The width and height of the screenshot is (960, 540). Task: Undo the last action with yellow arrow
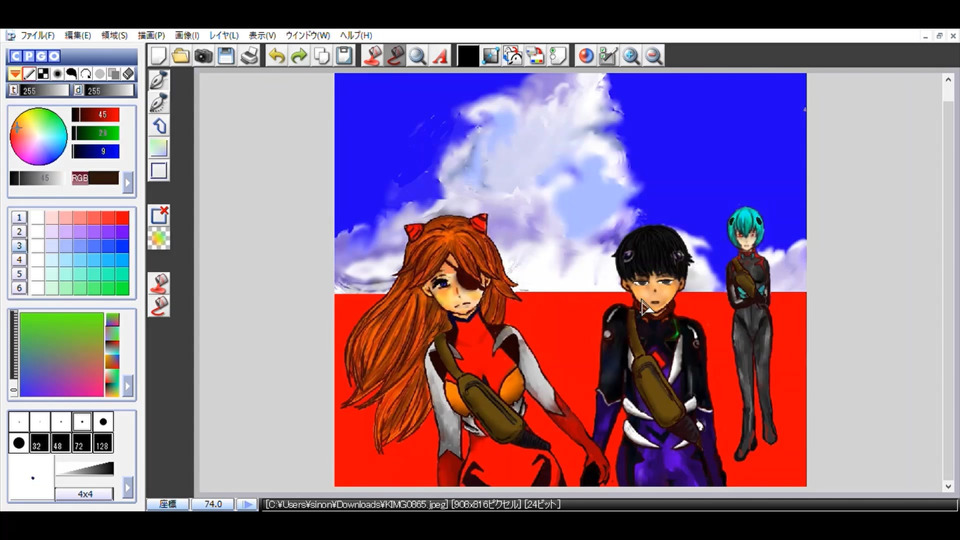[x=277, y=56]
